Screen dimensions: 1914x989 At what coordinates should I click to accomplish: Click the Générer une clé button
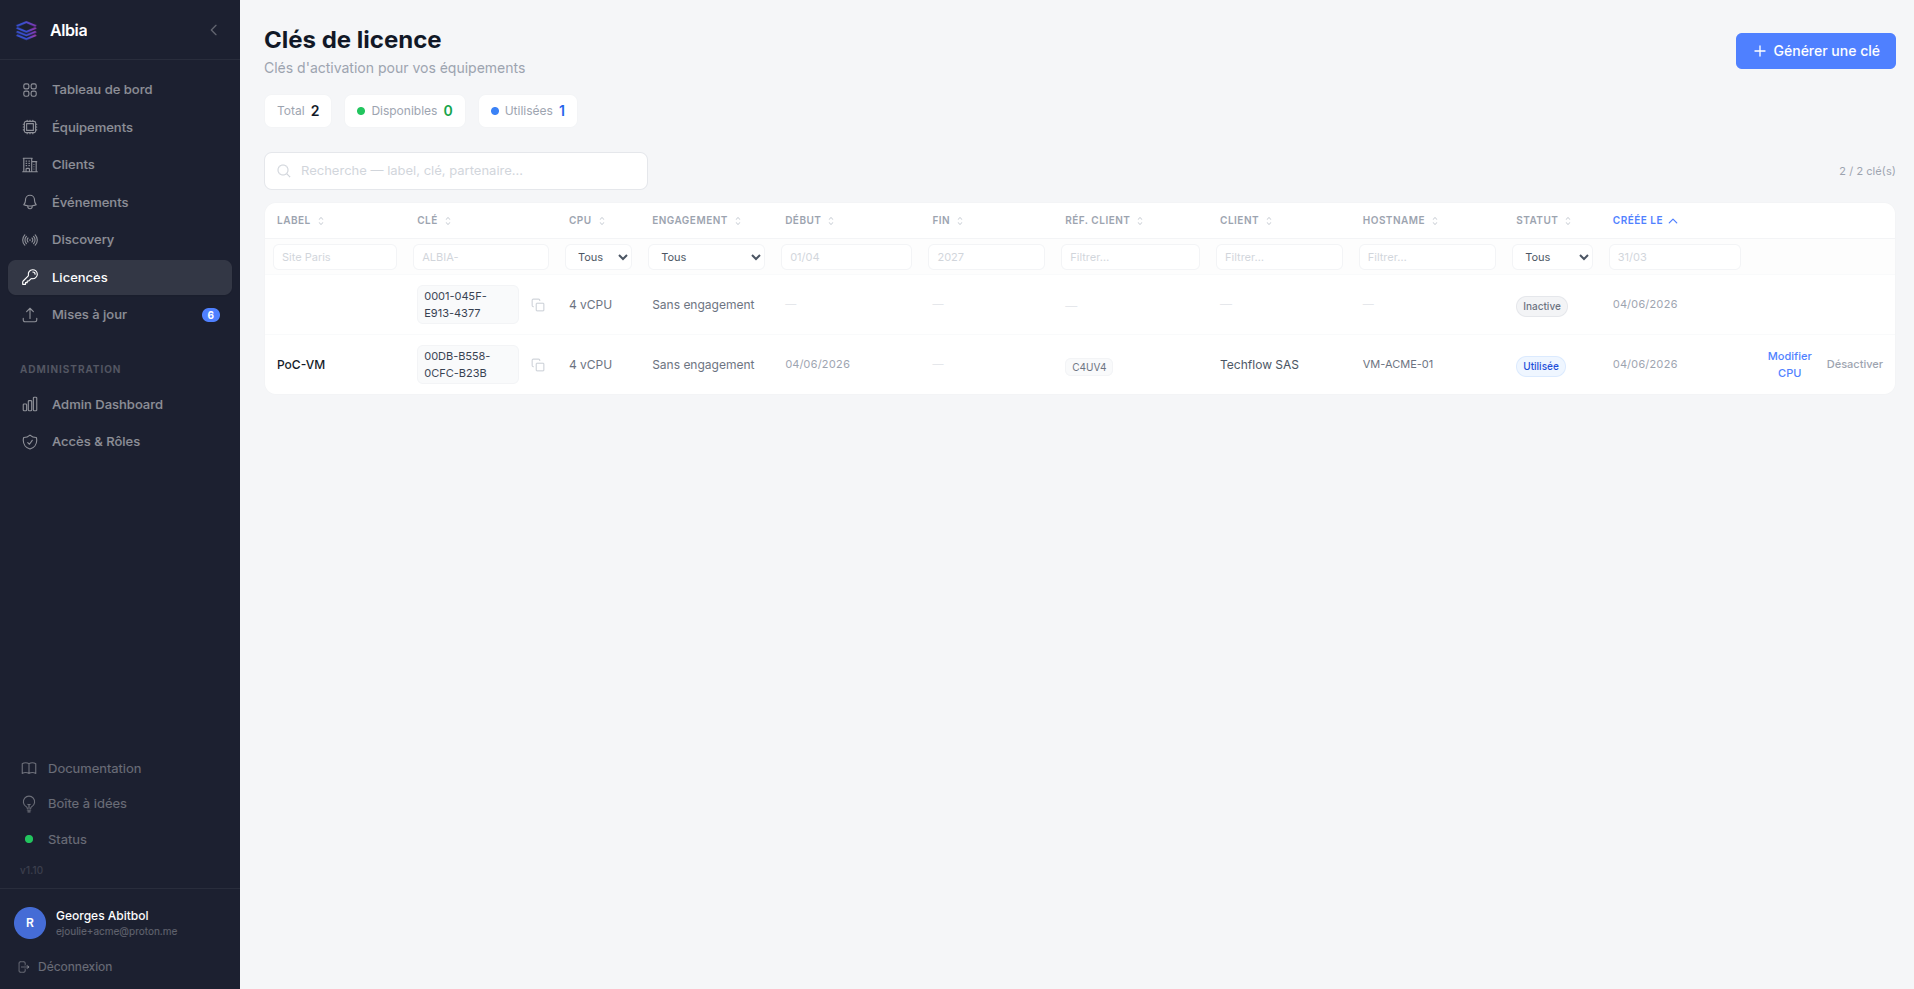[x=1816, y=51]
